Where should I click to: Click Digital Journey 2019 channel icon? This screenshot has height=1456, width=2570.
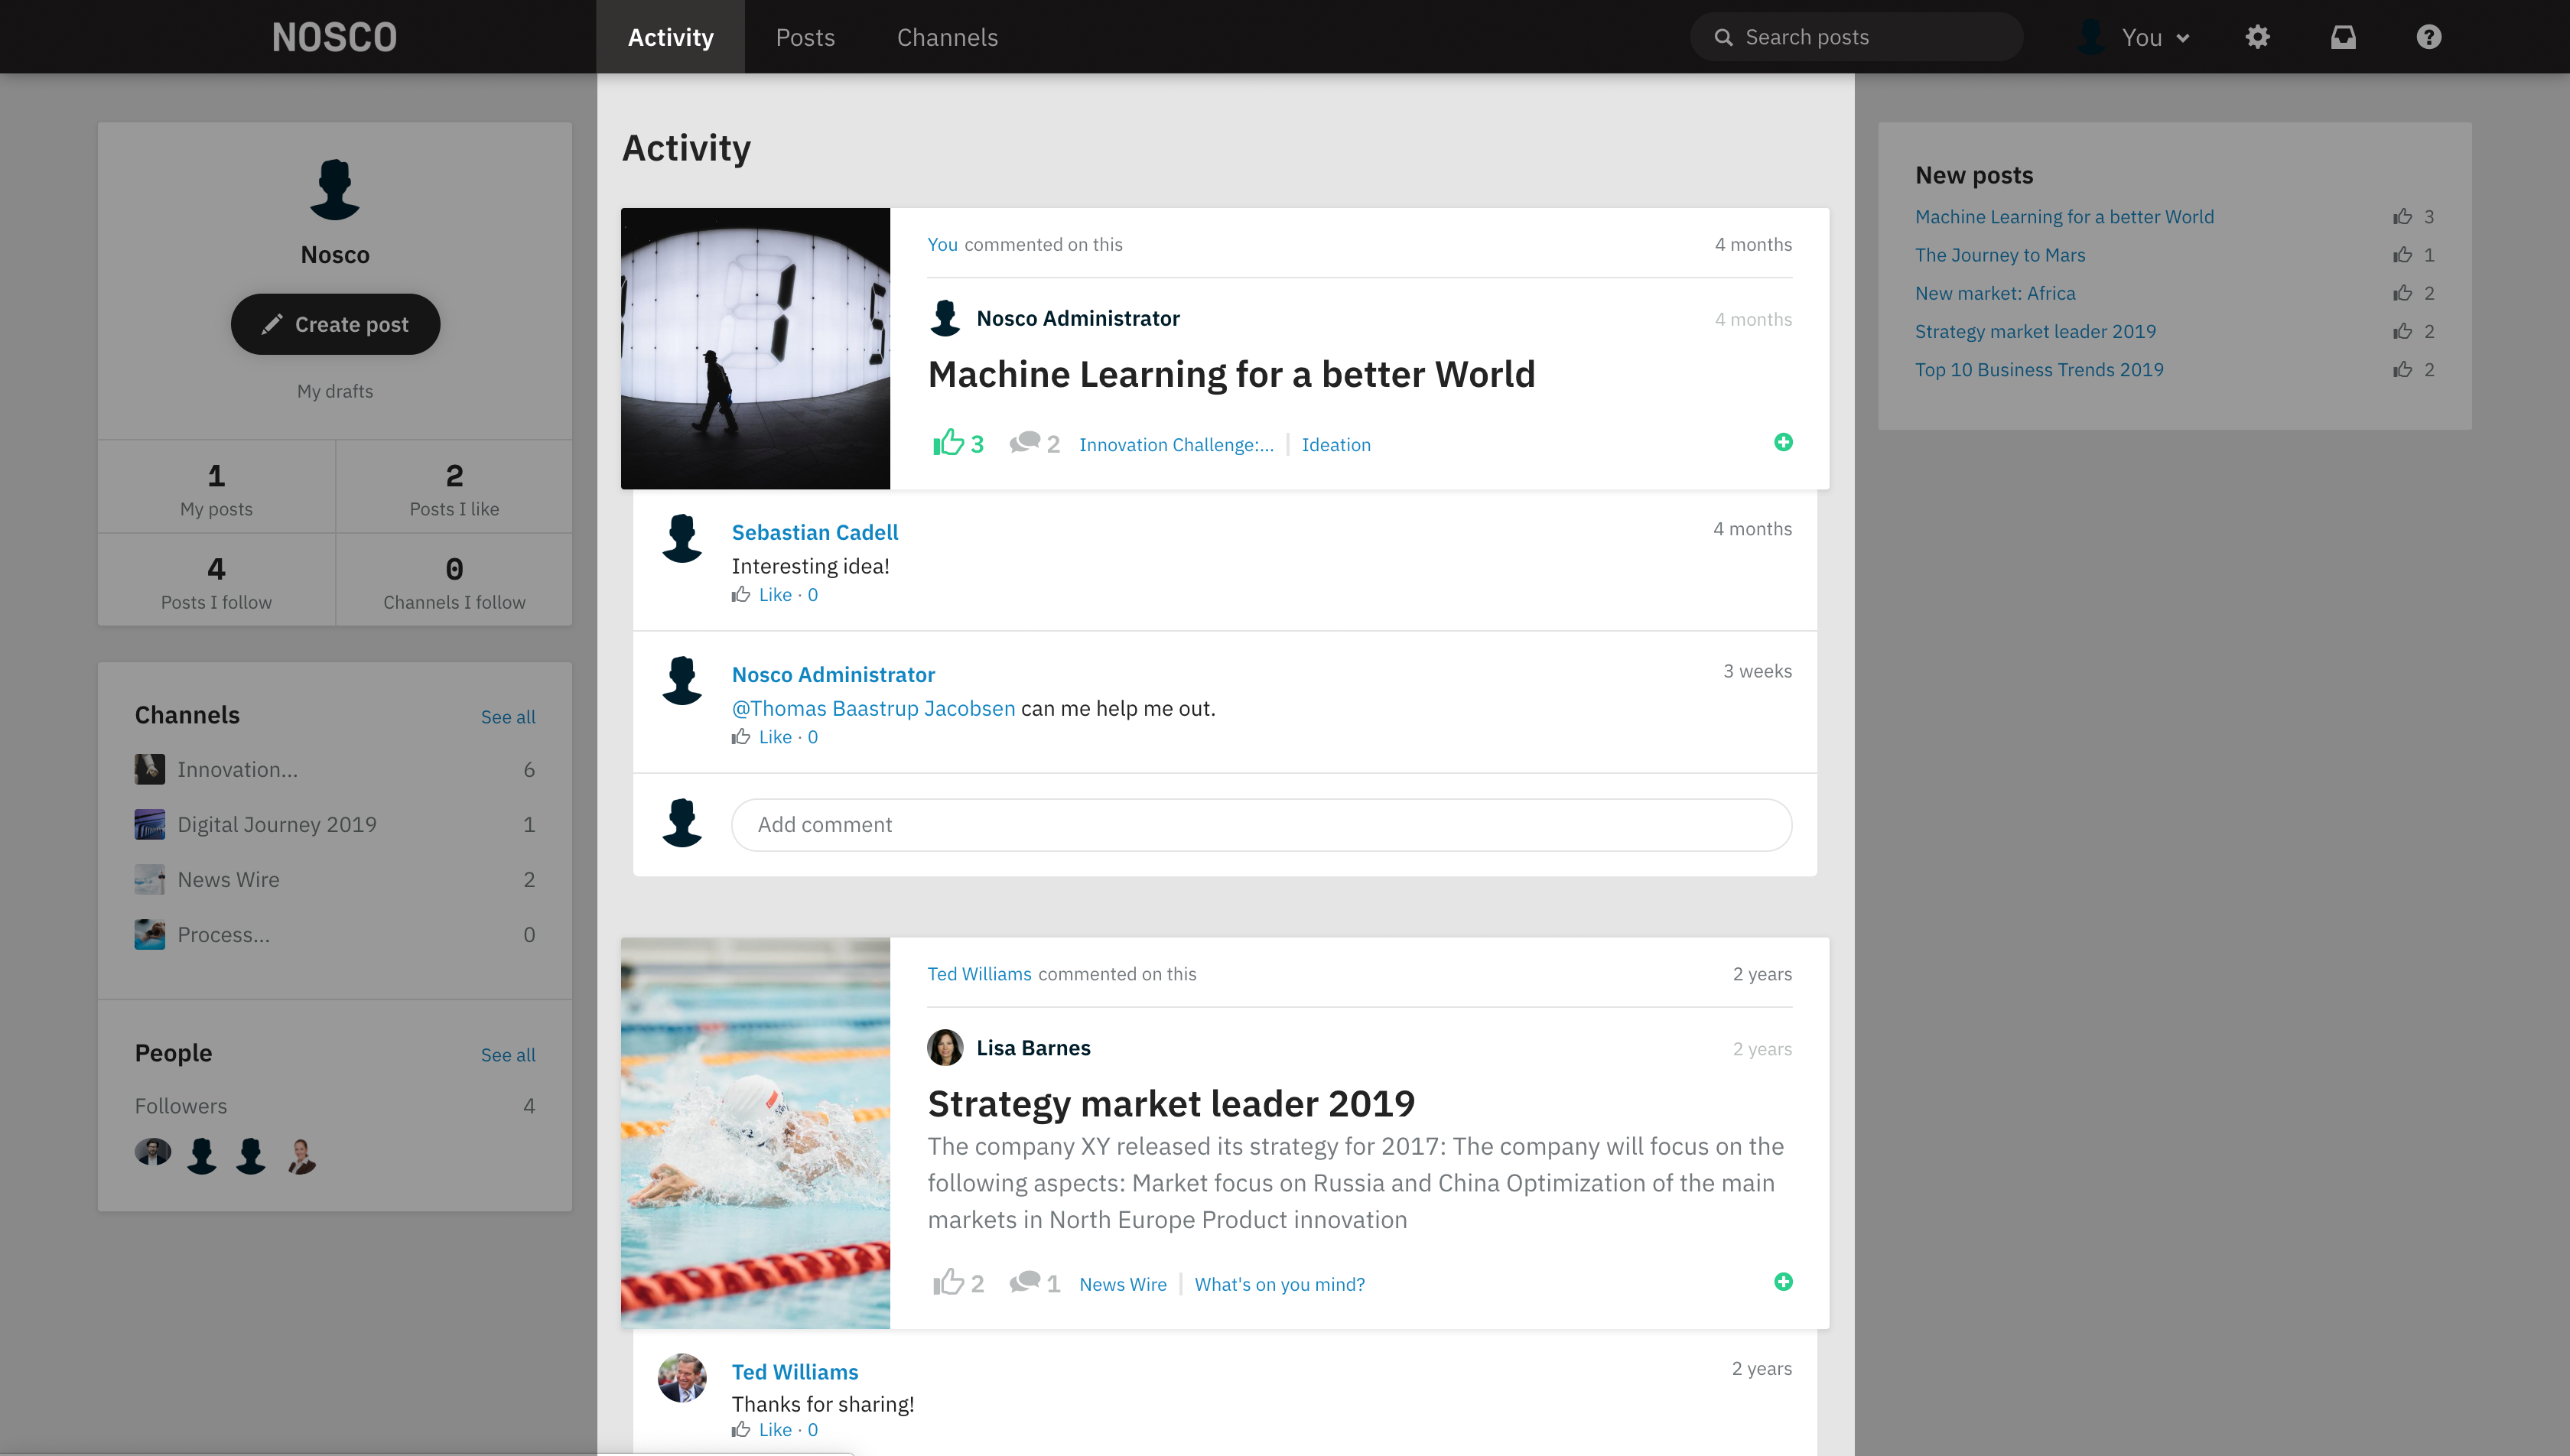pos(150,824)
